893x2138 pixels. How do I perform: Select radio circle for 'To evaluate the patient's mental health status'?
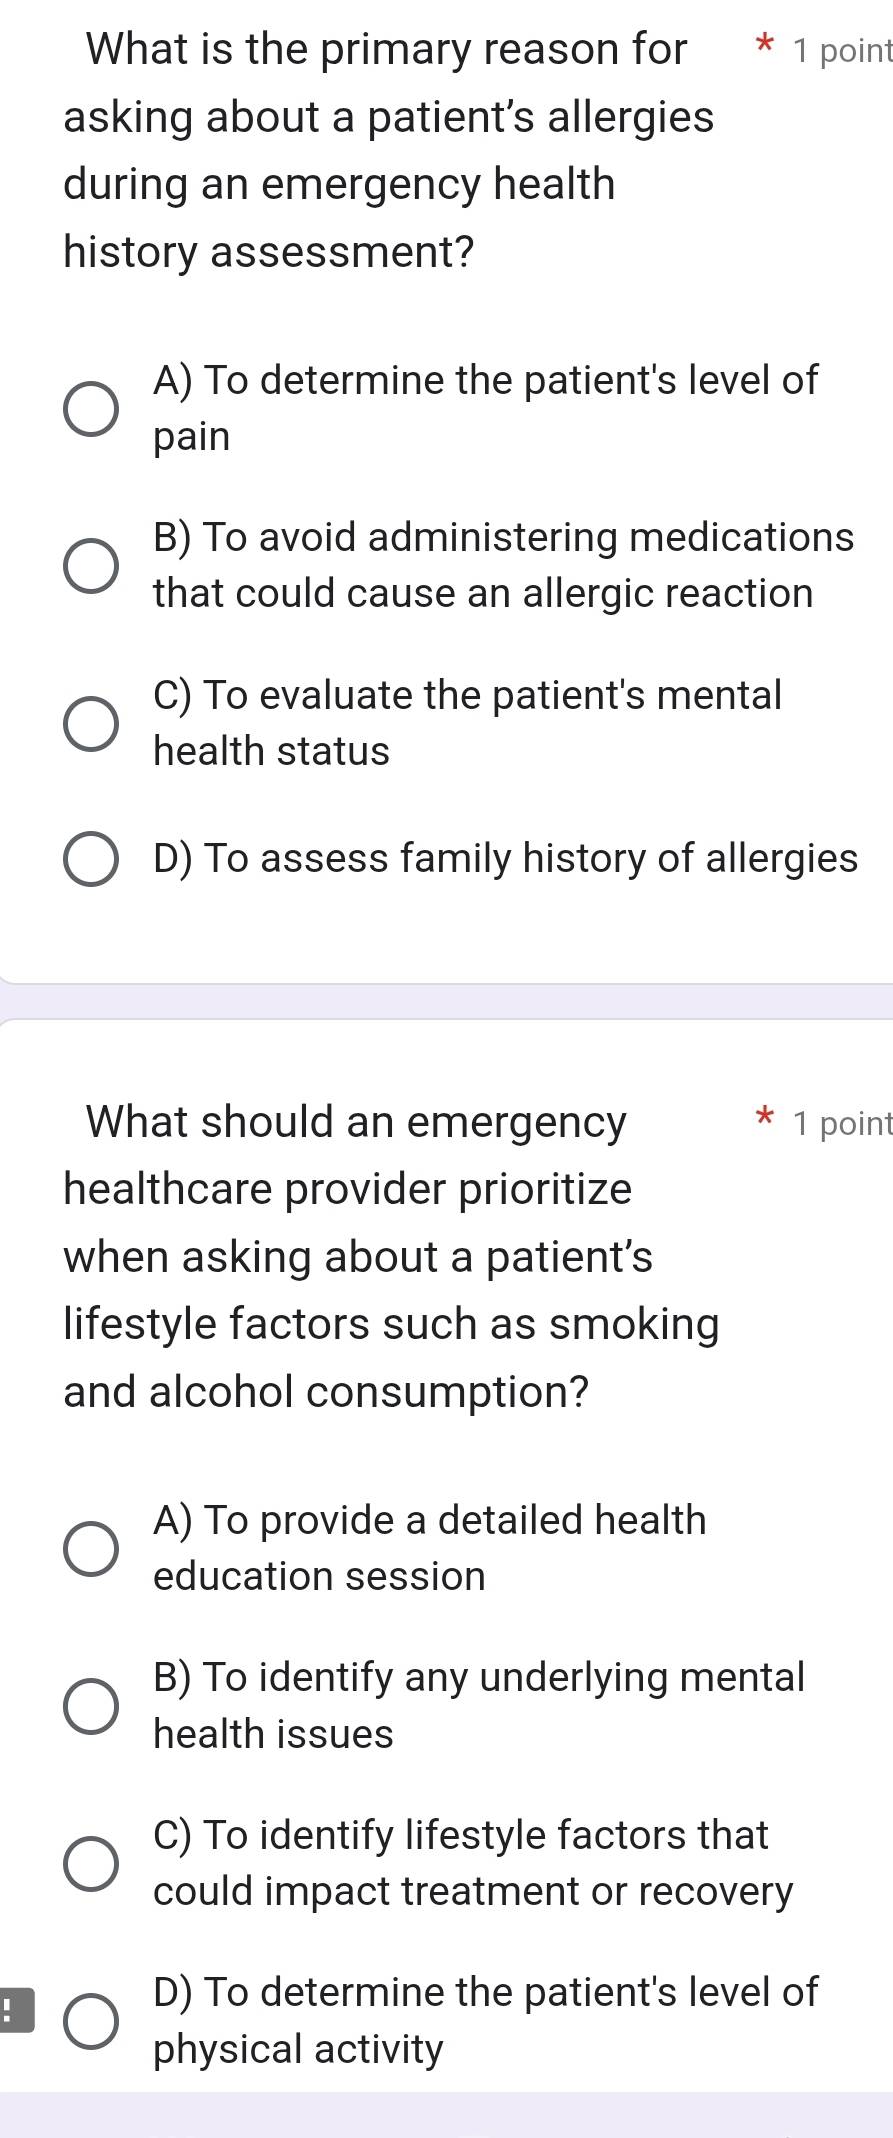tap(91, 723)
